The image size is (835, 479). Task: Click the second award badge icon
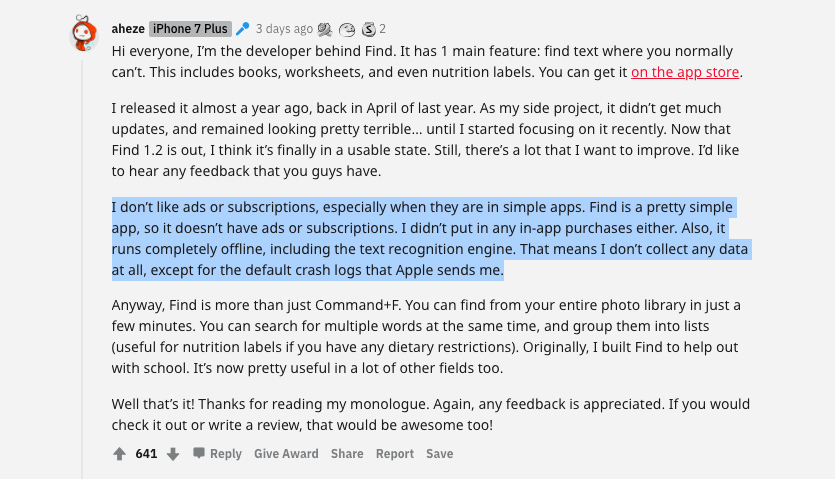[x=347, y=29]
